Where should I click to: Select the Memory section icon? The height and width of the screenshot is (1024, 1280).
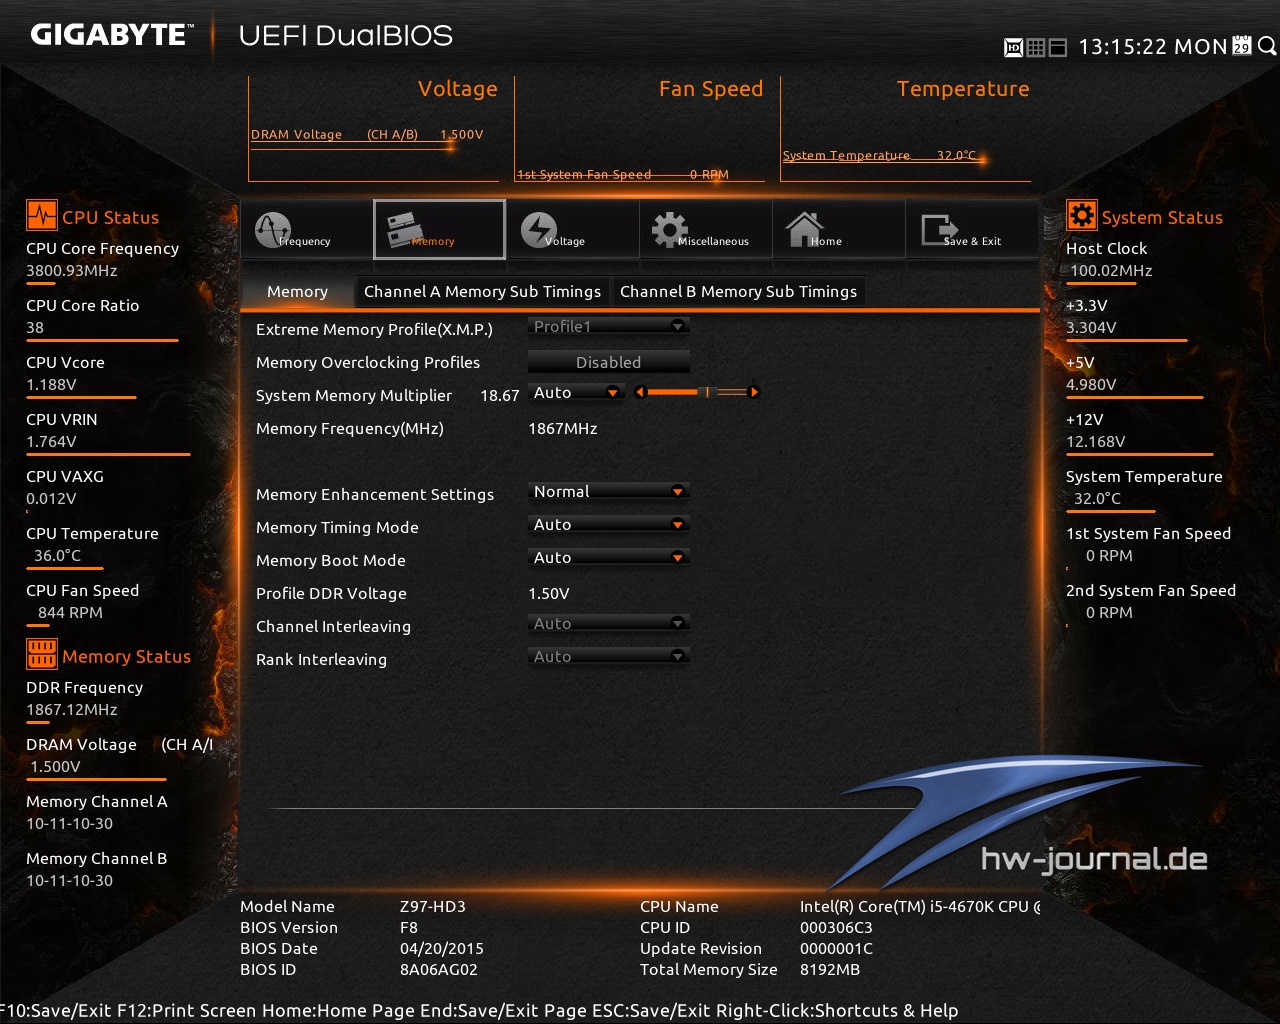coord(438,229)
